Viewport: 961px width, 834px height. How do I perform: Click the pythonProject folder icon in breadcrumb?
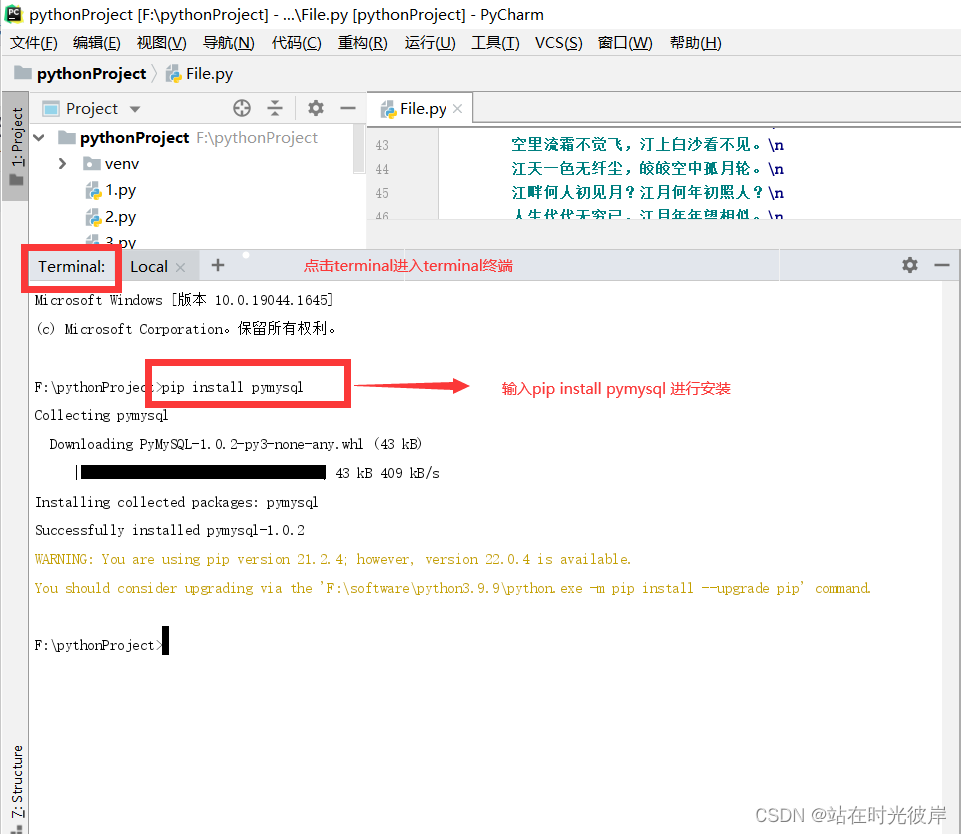click(23, 73)
